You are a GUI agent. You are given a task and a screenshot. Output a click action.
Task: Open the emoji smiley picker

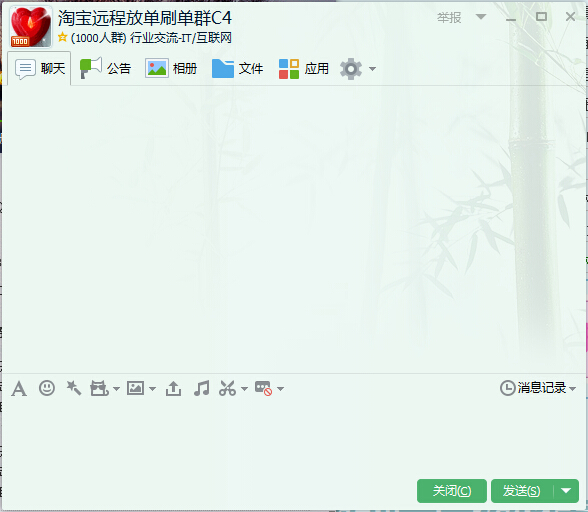click(x=47, y=388)
